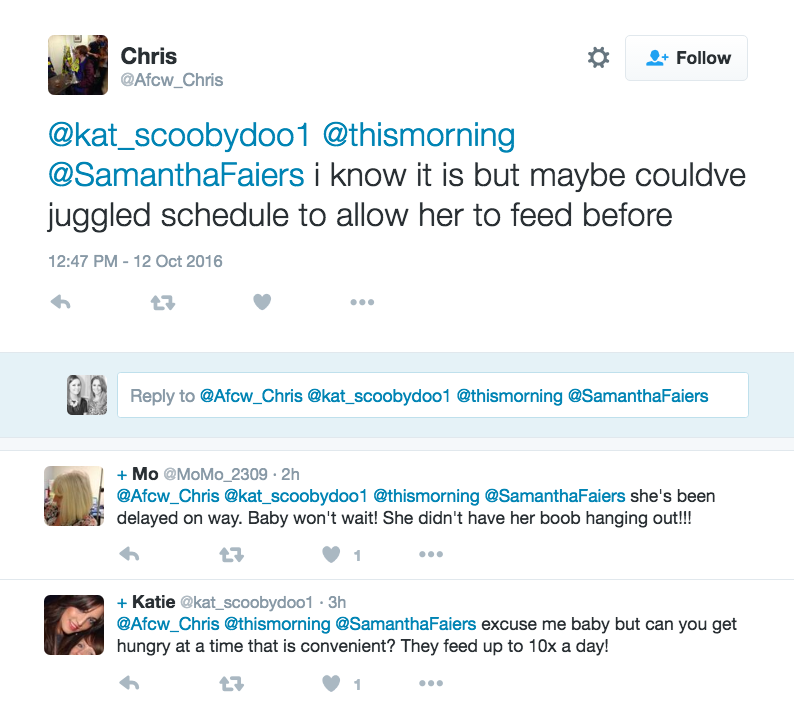The width and height of the screenshot is (794, 708).
Task: Open the gear settings menu on Chris's tweet
Action: (598, 58)
